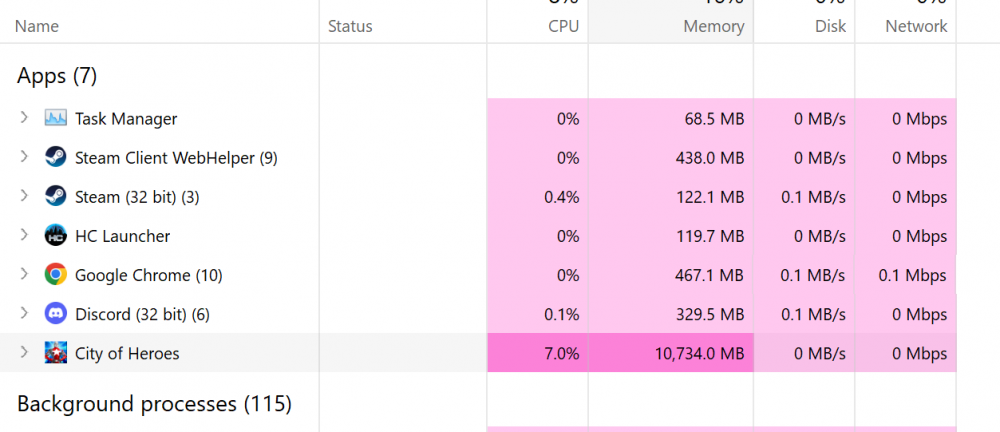This screenshot has width=1000, height=432.
Task: Sort processes by the Name column
Action: pyautogui.click(x=37, y=27)
